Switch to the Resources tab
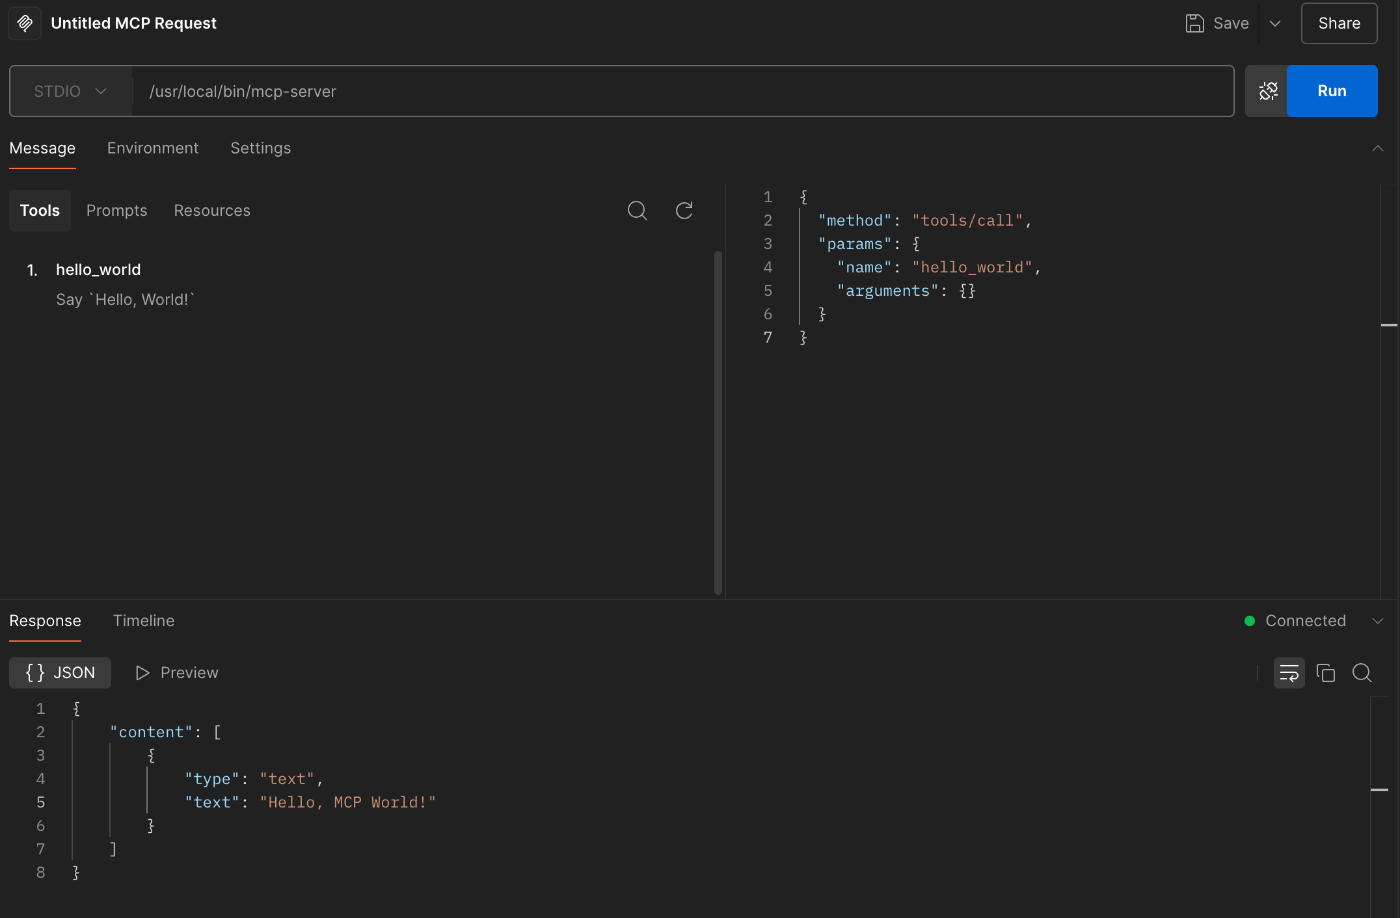Viewport: 1400px width, 918px height. coord(212,210)
